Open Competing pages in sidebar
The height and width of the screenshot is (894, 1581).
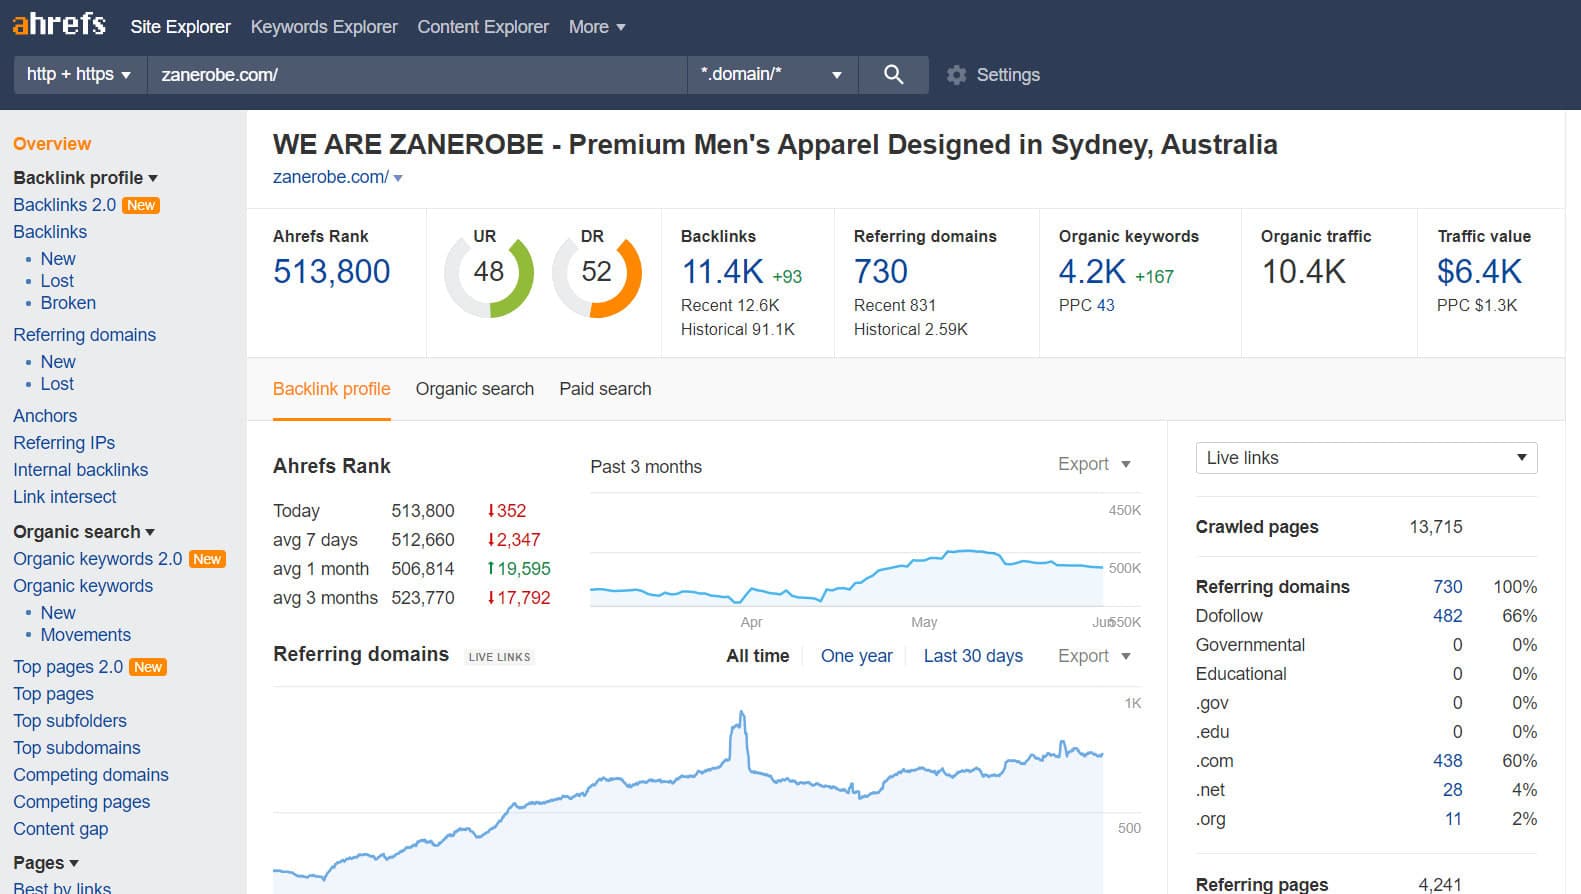(82, 802)
